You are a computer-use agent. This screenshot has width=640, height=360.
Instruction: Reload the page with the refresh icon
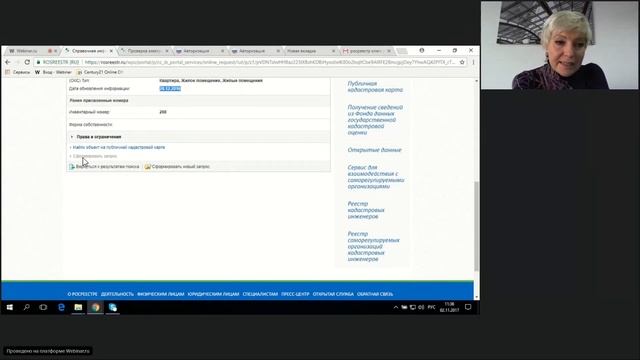pos(27,62)
